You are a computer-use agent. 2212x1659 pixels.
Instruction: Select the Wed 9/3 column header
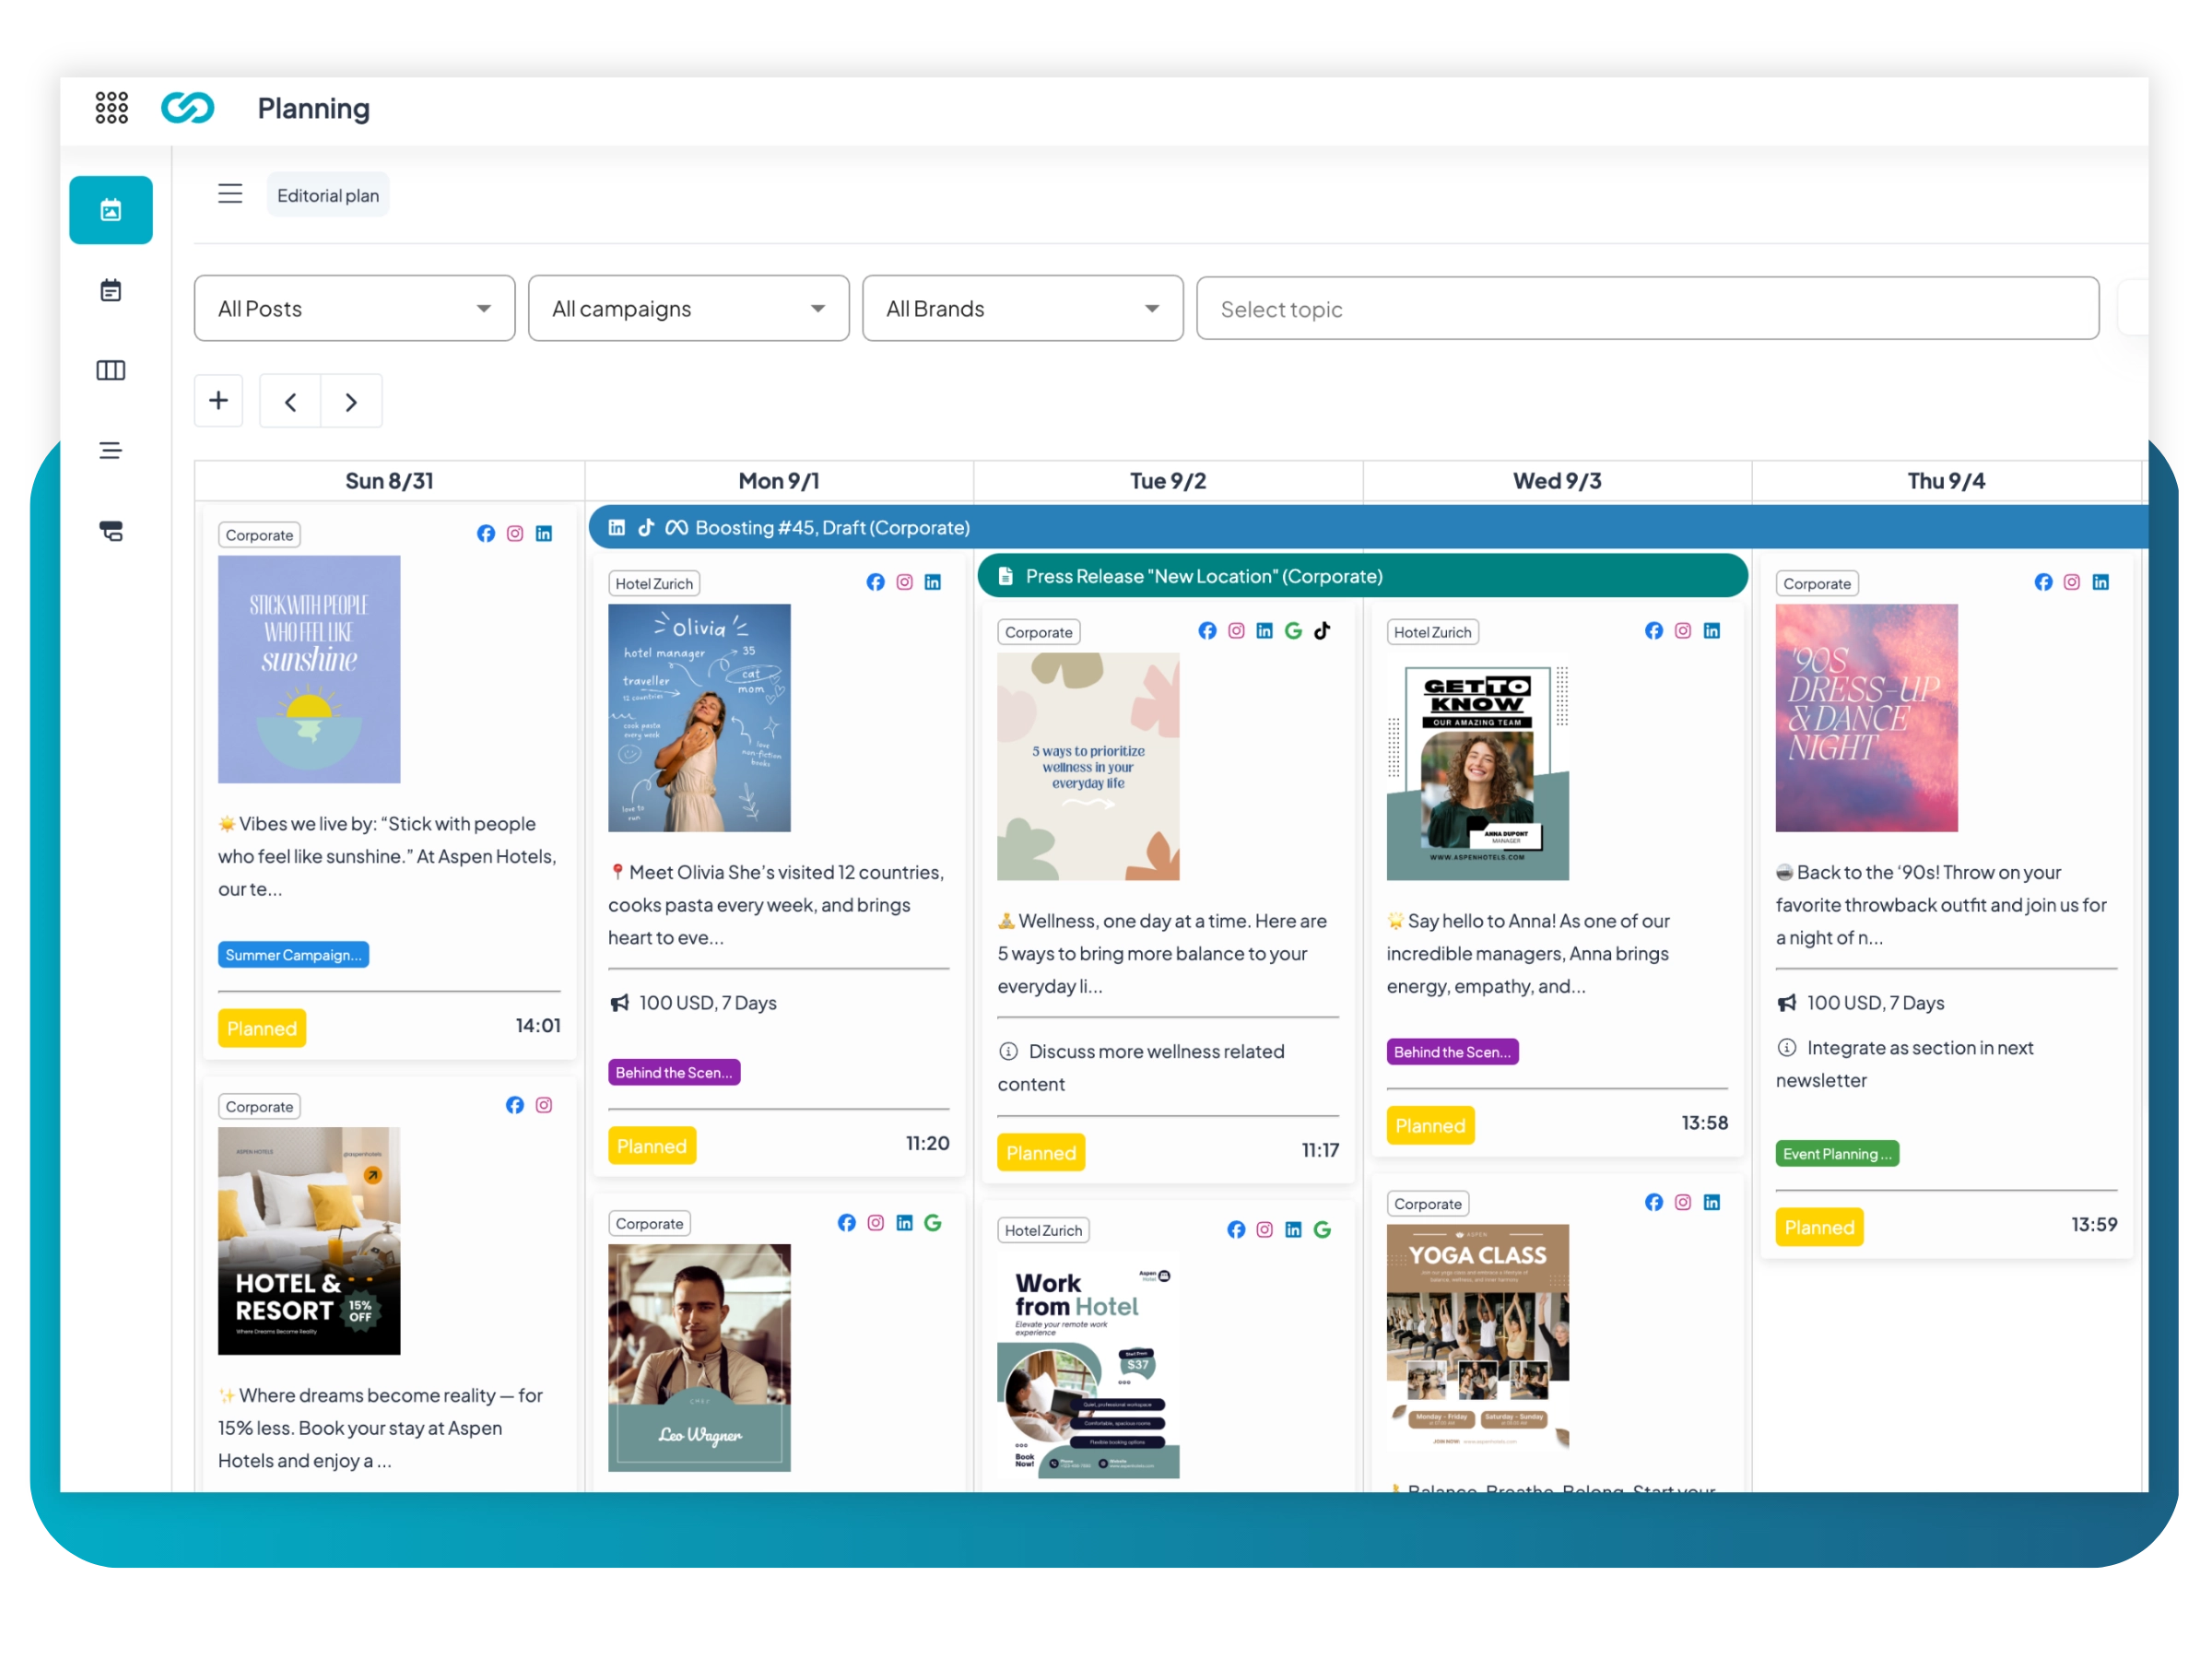(1557, 481)
